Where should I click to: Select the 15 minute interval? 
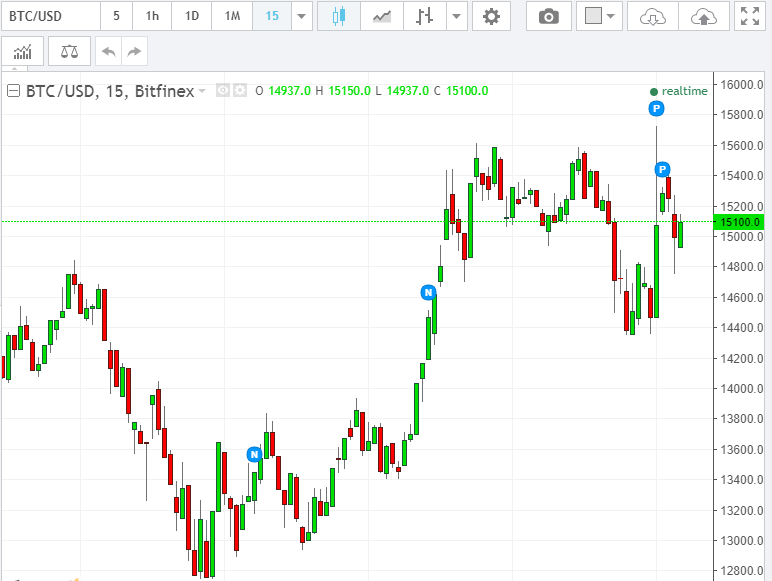(x=272, y=16)
